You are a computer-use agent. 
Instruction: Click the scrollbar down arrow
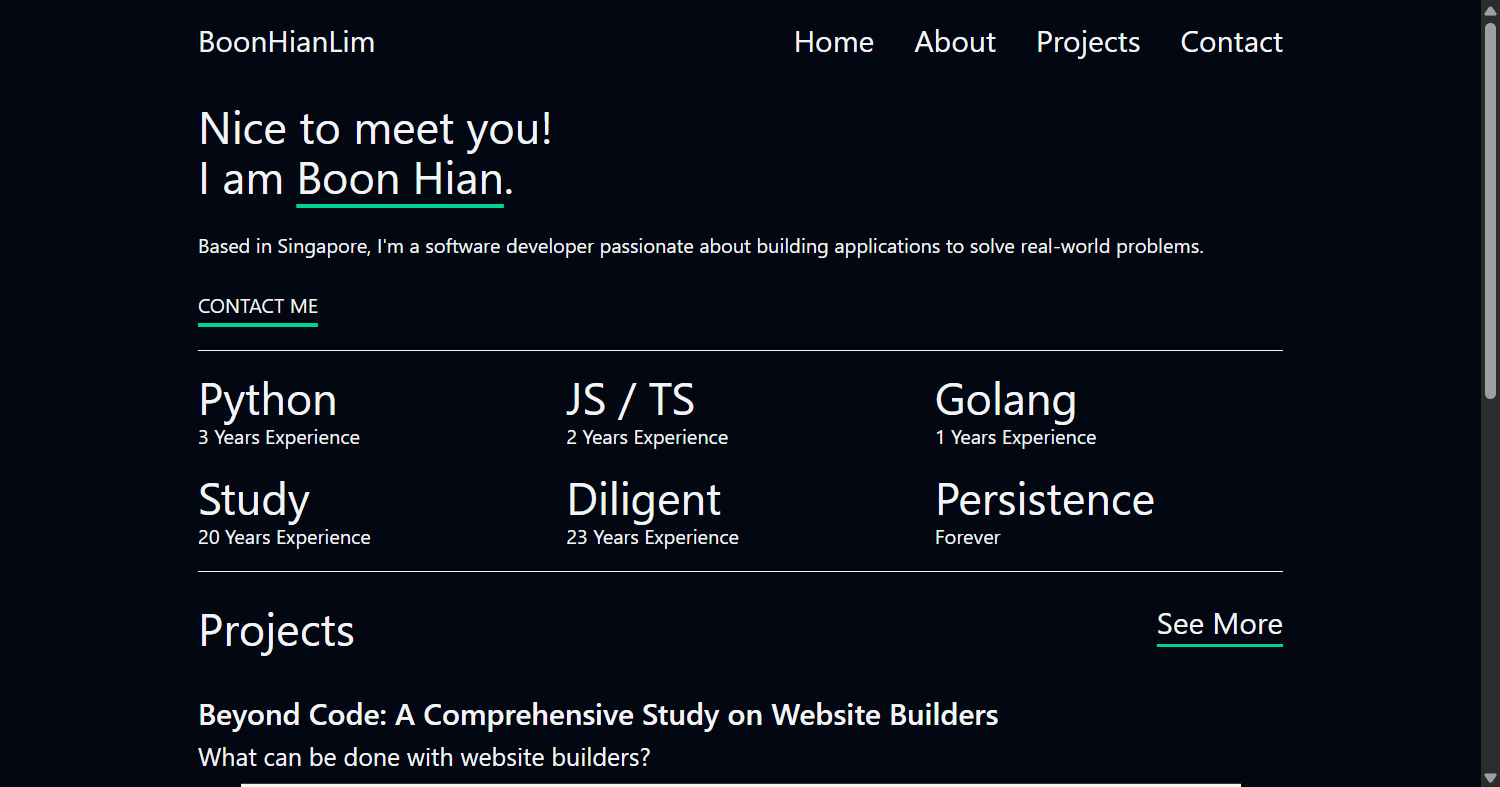(x=1490, y=778)
